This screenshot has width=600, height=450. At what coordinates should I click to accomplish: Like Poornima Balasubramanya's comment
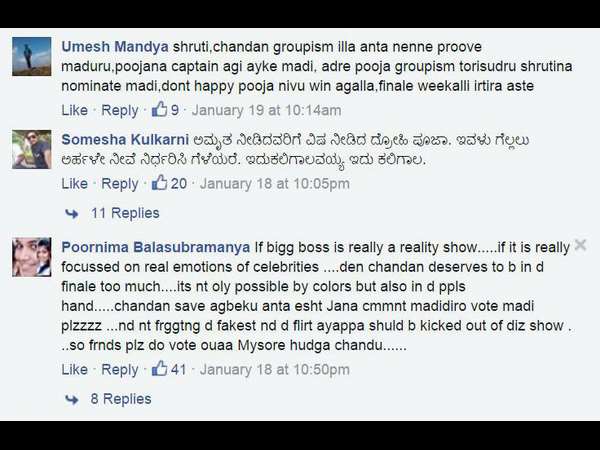pyautogui.click(x=75, y=370)
